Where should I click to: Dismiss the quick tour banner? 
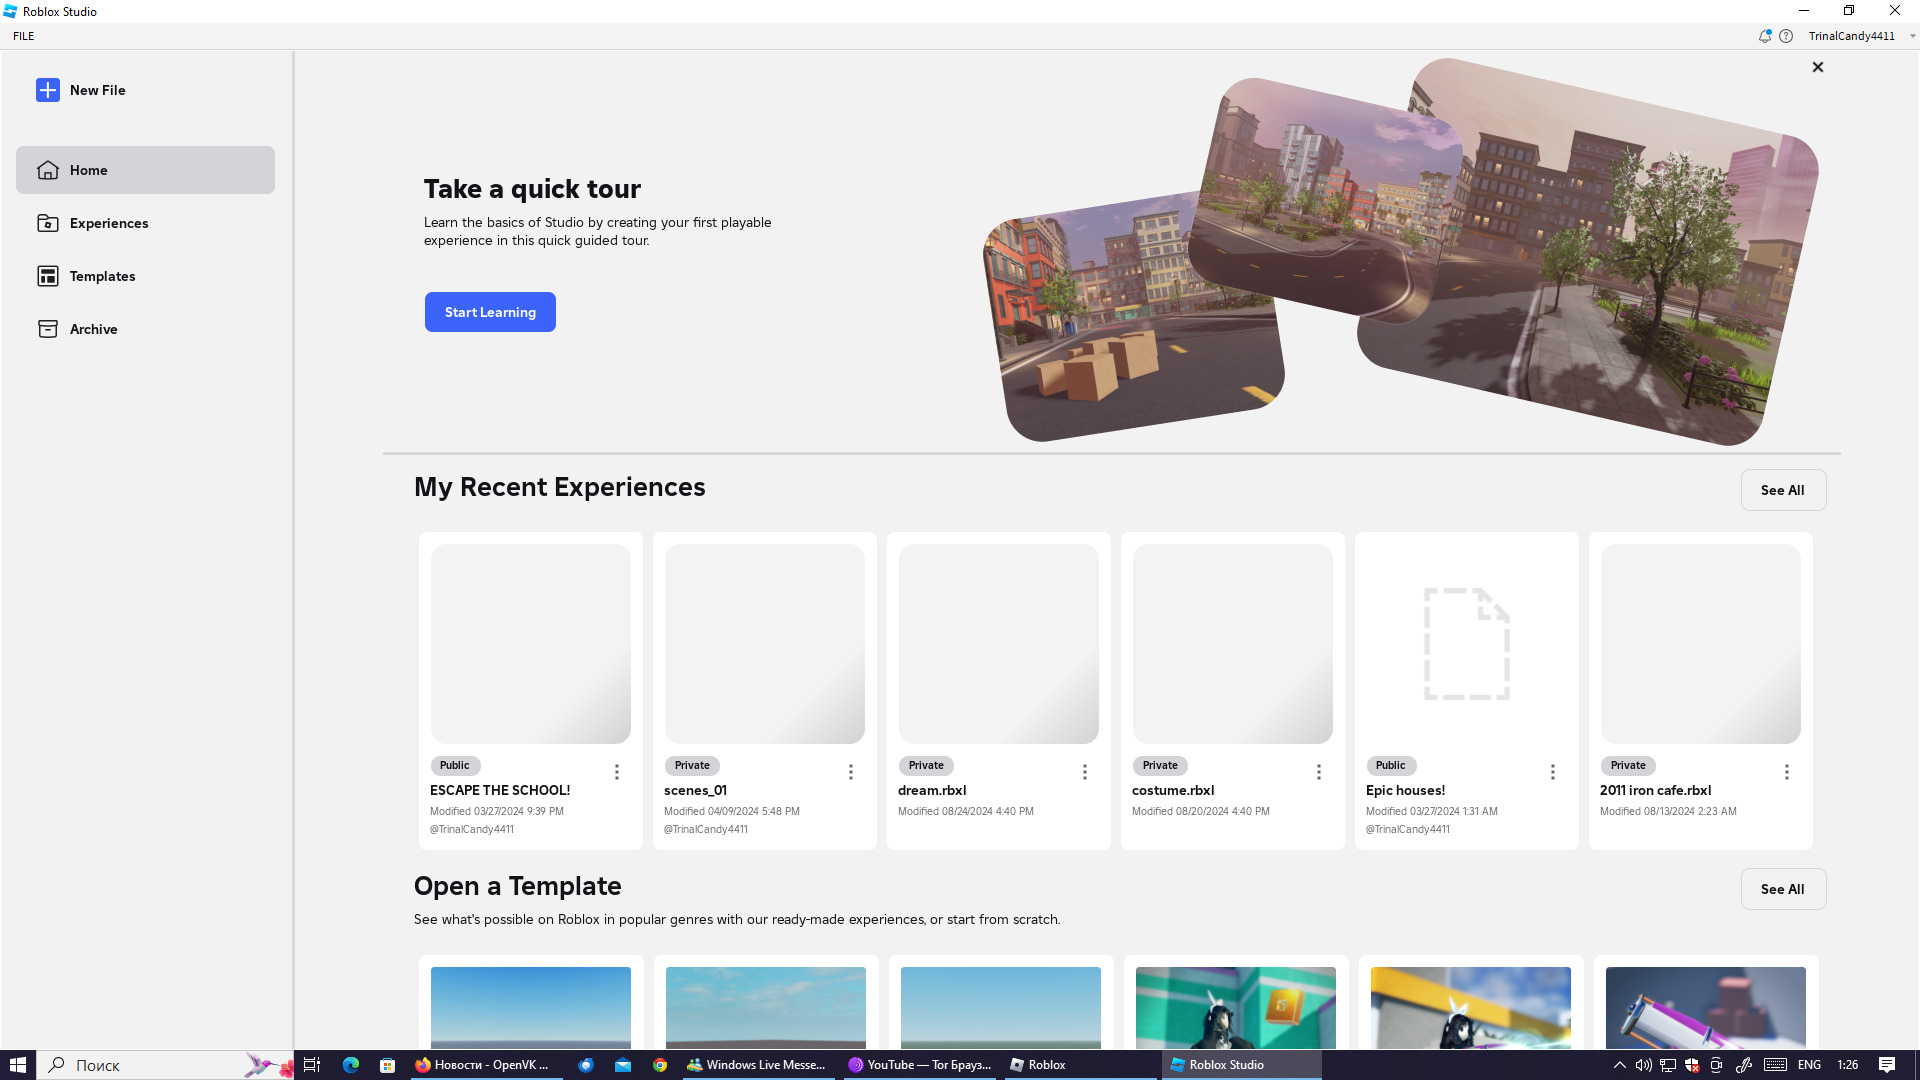[x=1817, y=67]
